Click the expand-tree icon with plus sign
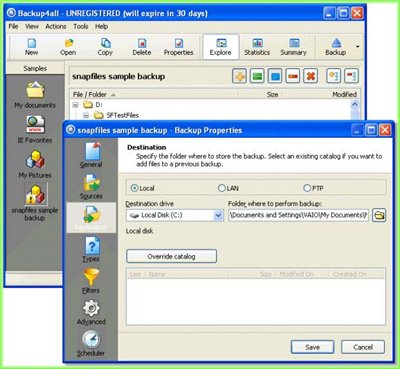The width and height of the screenshot is (400, 369). pyautogui.click(x=334, y=76)
